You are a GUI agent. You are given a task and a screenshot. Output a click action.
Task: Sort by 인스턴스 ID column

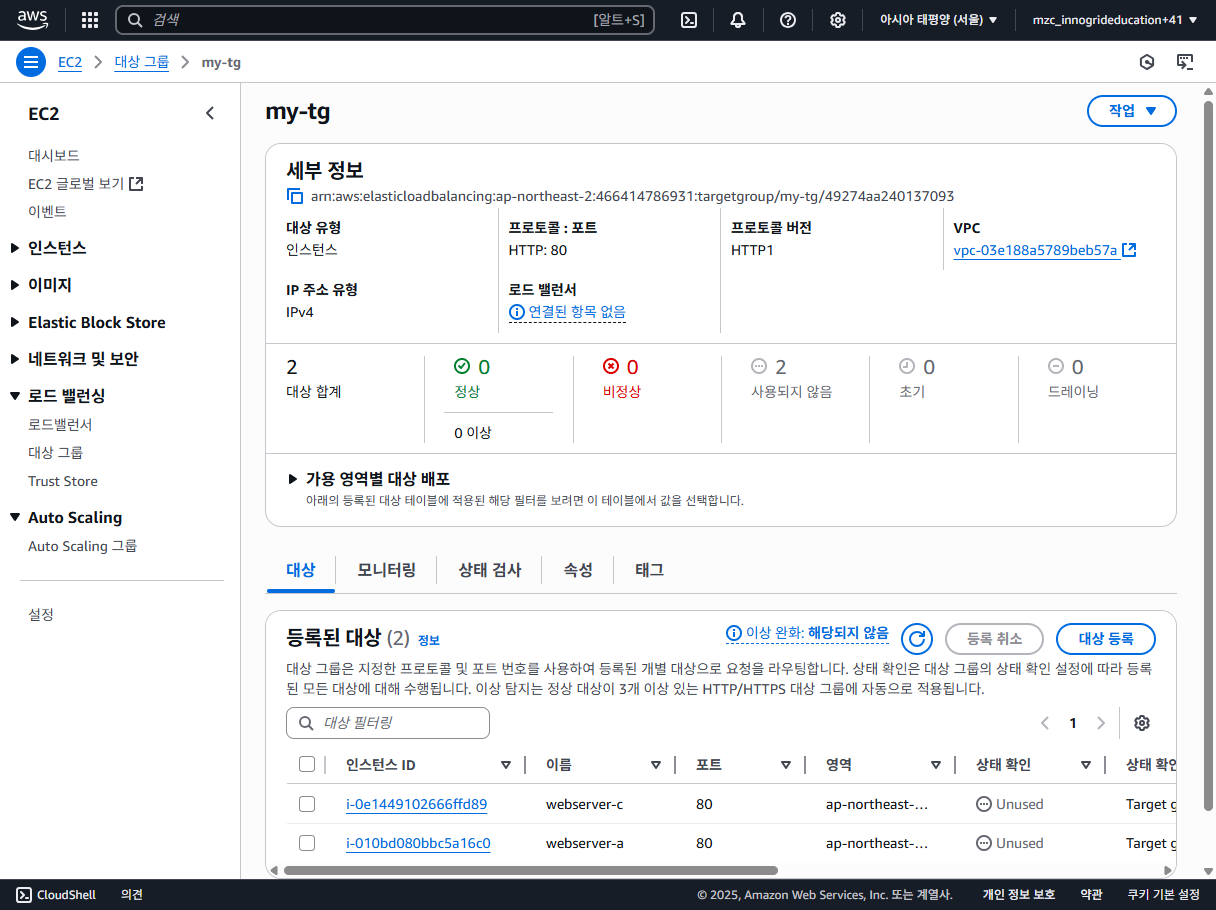coord(505,765)
